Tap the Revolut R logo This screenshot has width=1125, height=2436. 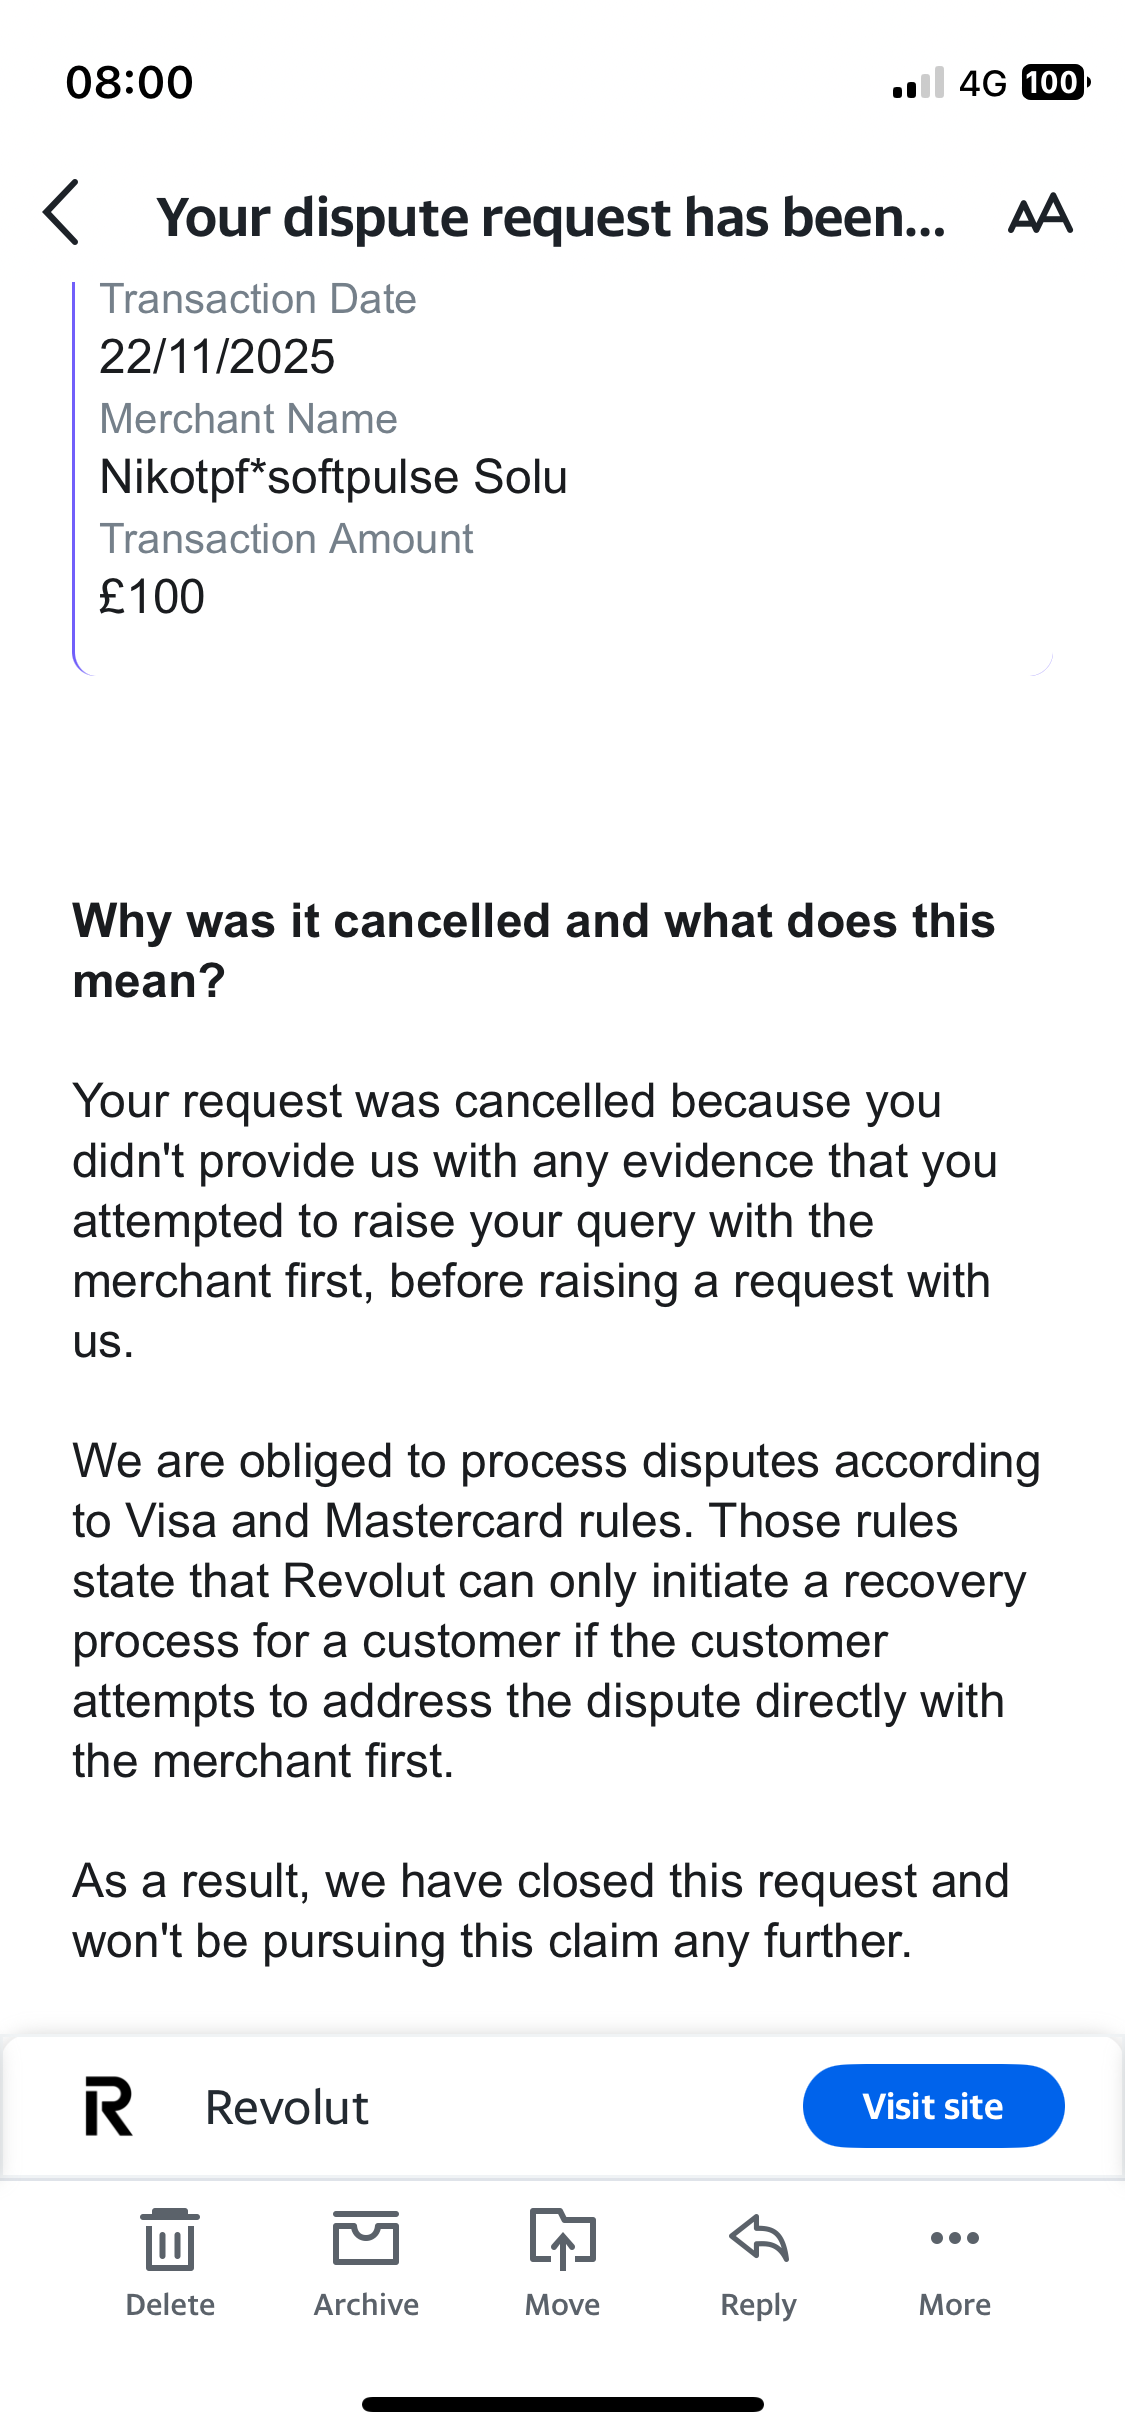coord(108,2106)
